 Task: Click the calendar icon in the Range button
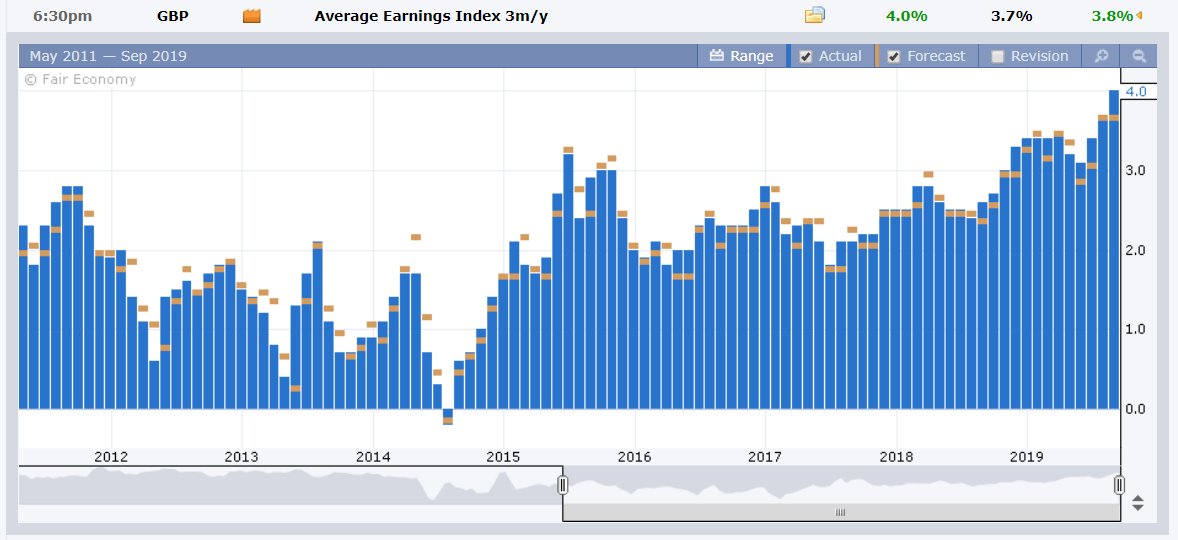coord(717,56)
